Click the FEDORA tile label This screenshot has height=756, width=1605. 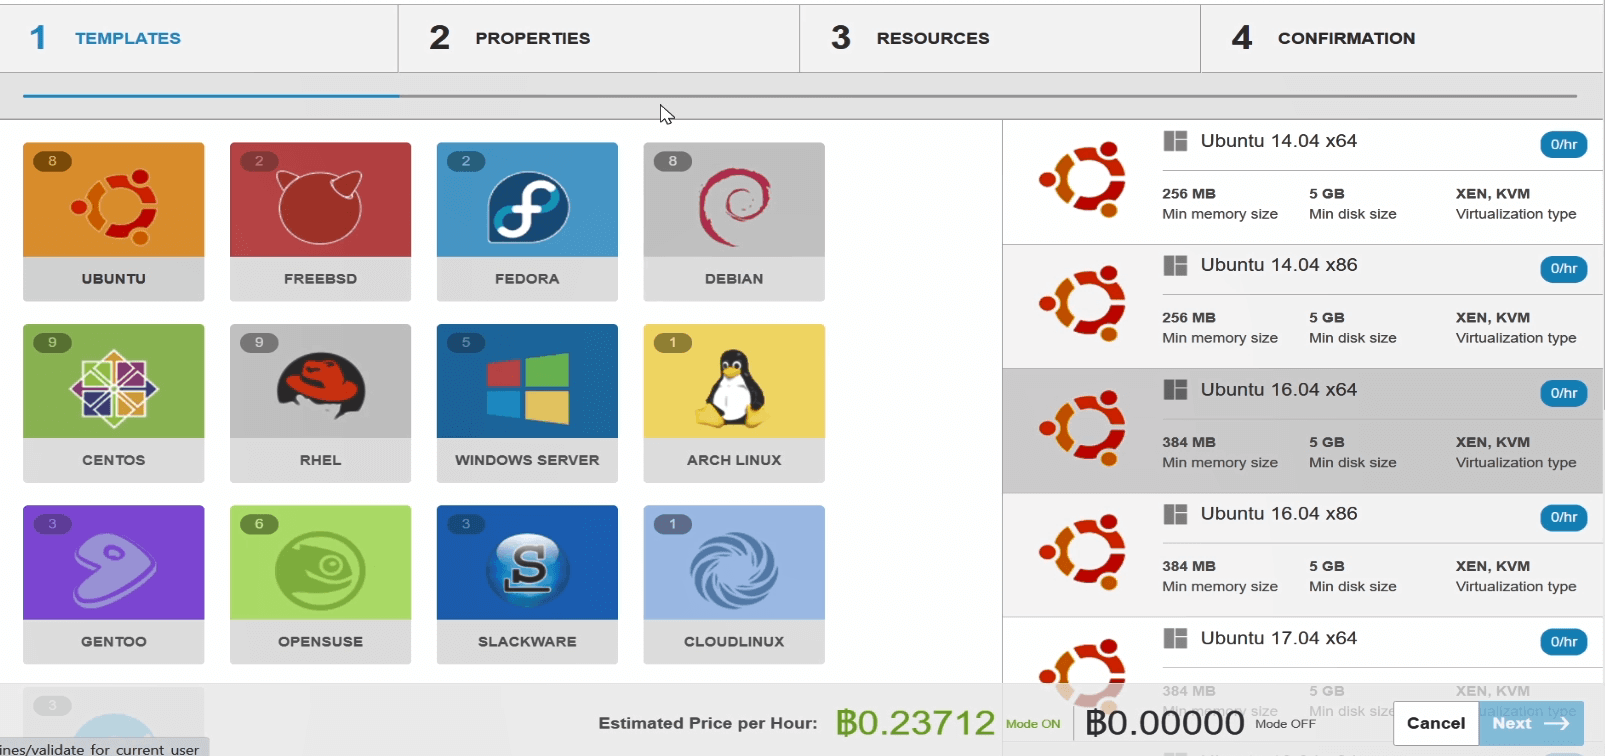(x=527, y=279)
